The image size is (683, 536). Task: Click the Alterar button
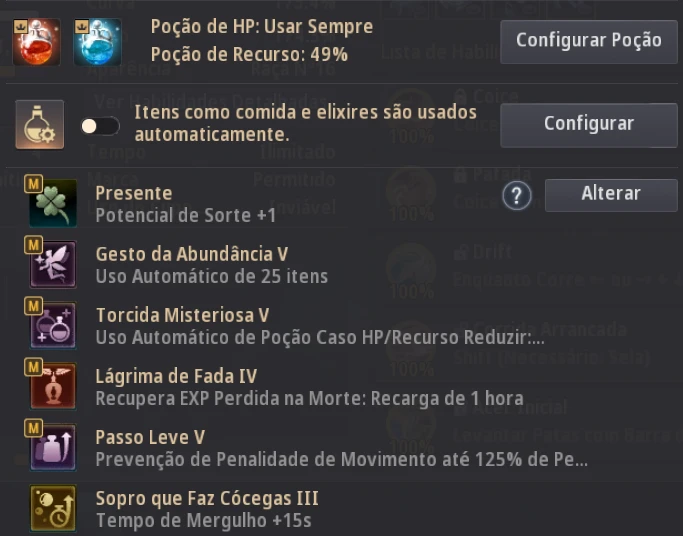611,195
